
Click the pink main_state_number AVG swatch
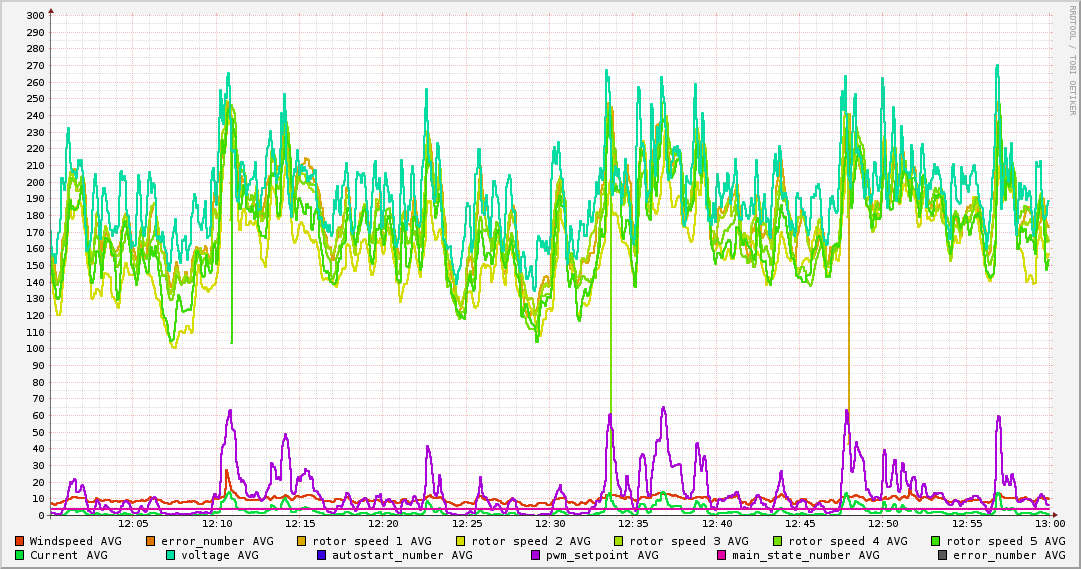click(722, 555)
